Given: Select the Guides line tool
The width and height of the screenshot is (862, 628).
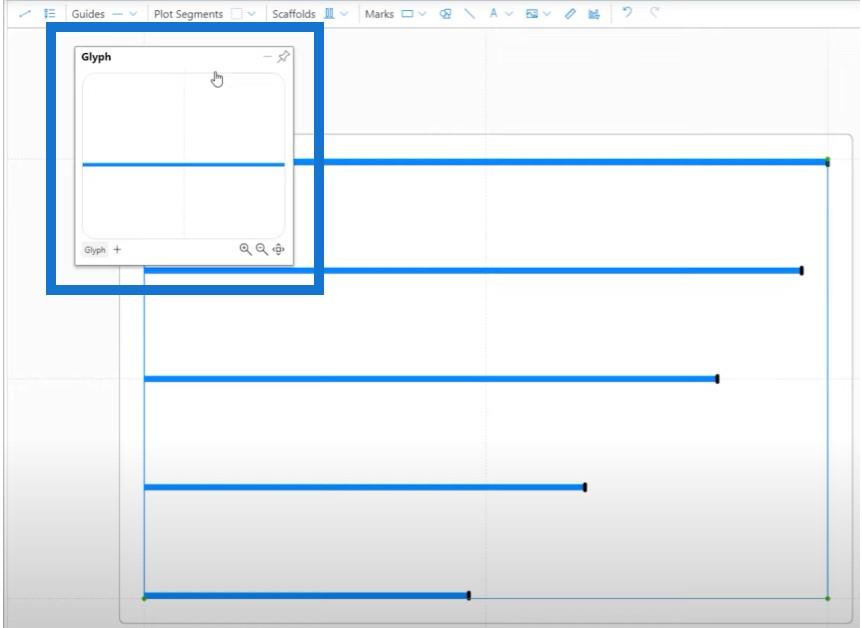Looking at the screenshot, I should pyautogui.click(x=117, y=14).
